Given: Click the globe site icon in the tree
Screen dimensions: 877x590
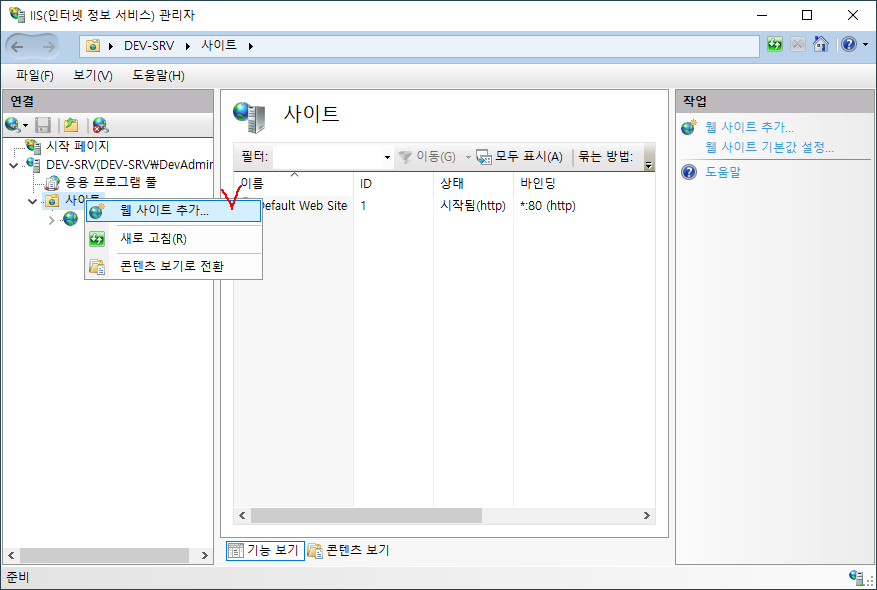Looking at the screenshot, I should [x=70, y=219].
